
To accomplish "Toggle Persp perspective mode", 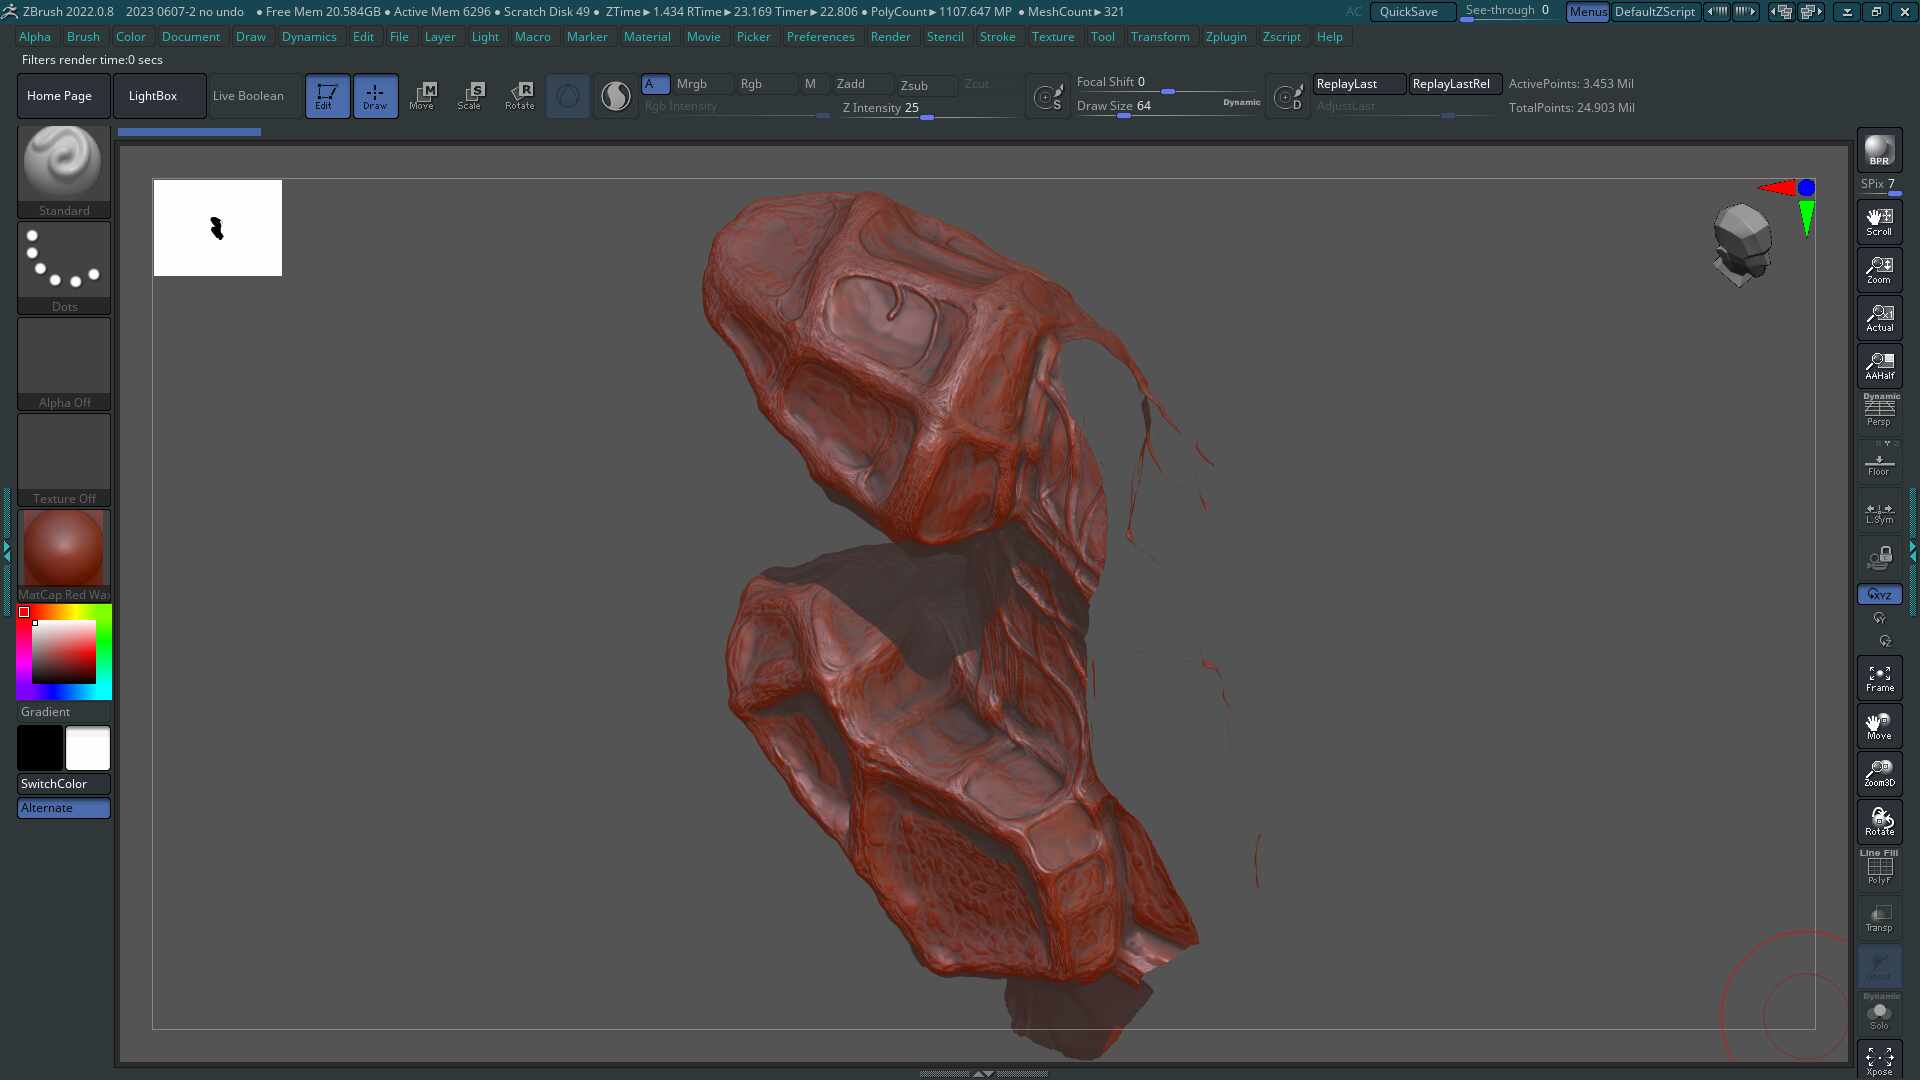I will coord(1879,411).
